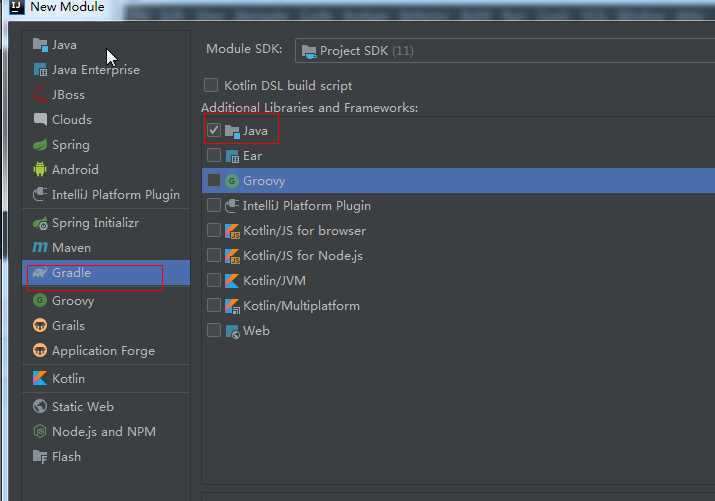Pick the Static Web globe icon
715x501 pixels.
point(40,406)
